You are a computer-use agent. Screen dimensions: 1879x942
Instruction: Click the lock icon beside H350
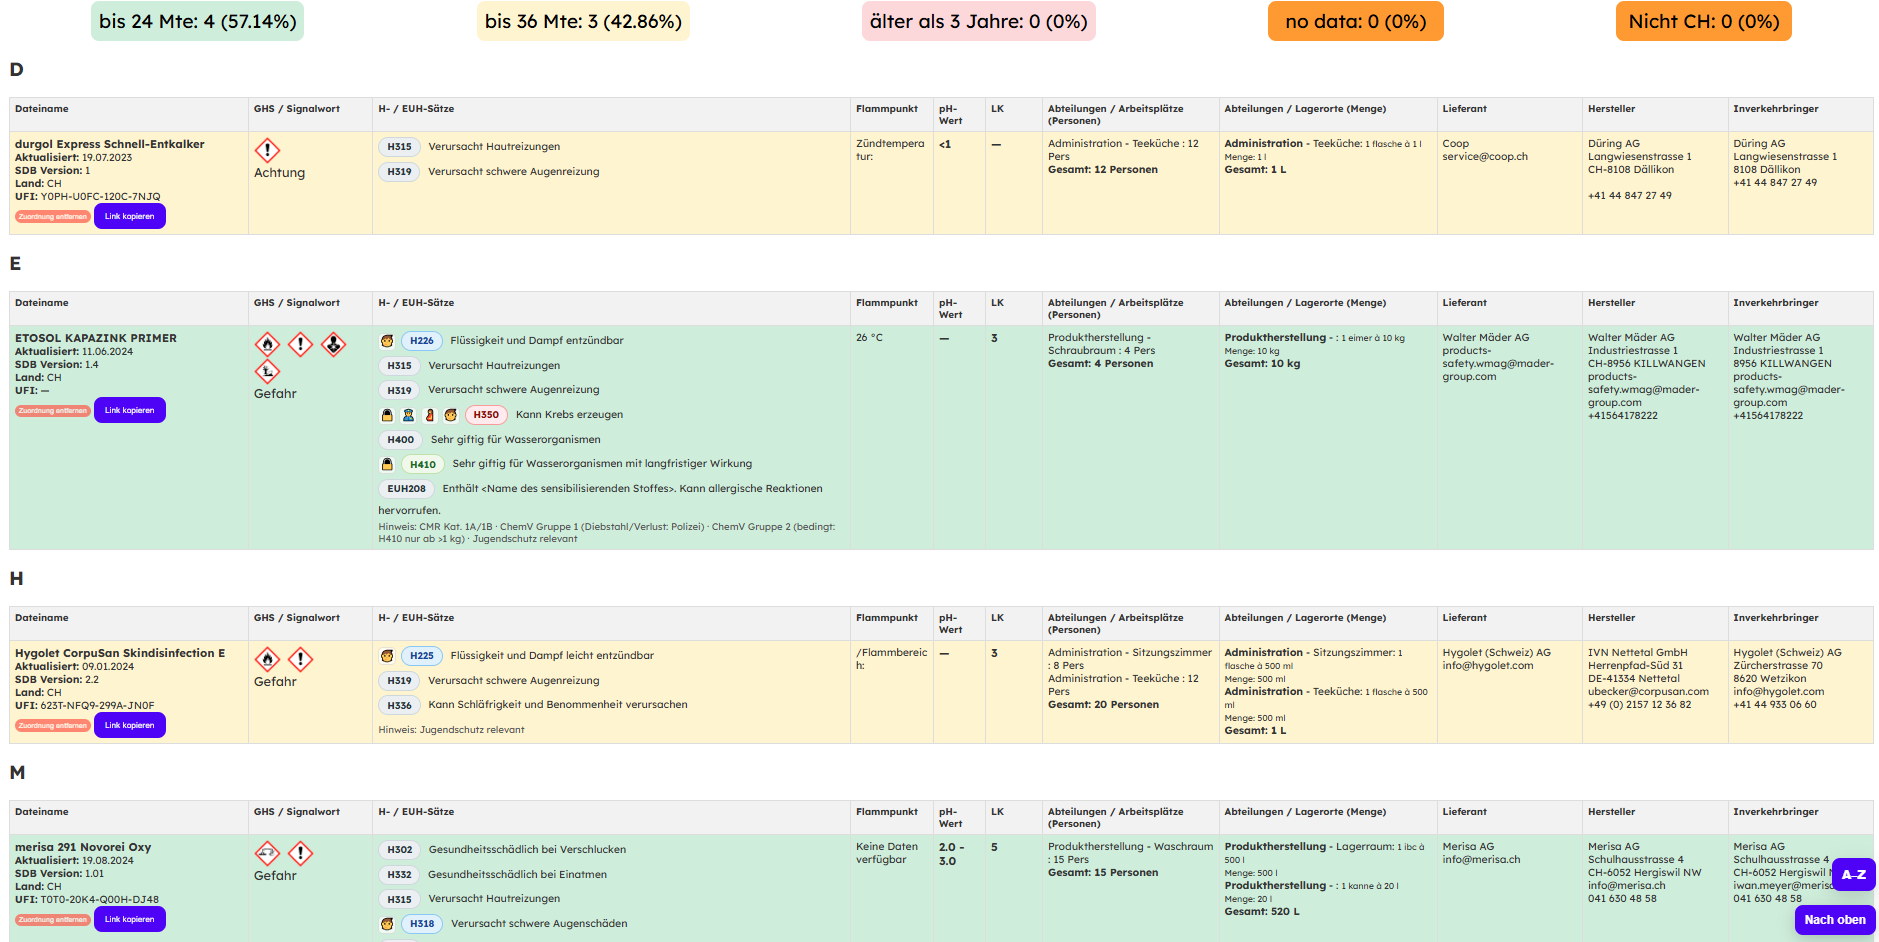(x=387, y=415)
